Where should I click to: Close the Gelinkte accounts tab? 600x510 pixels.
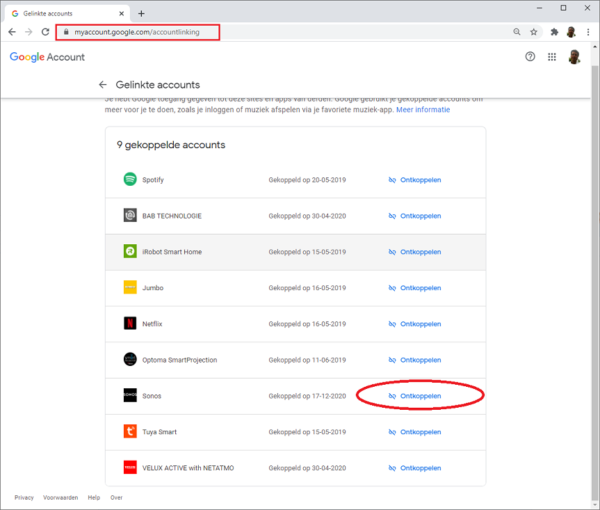[x=121, y=13]
